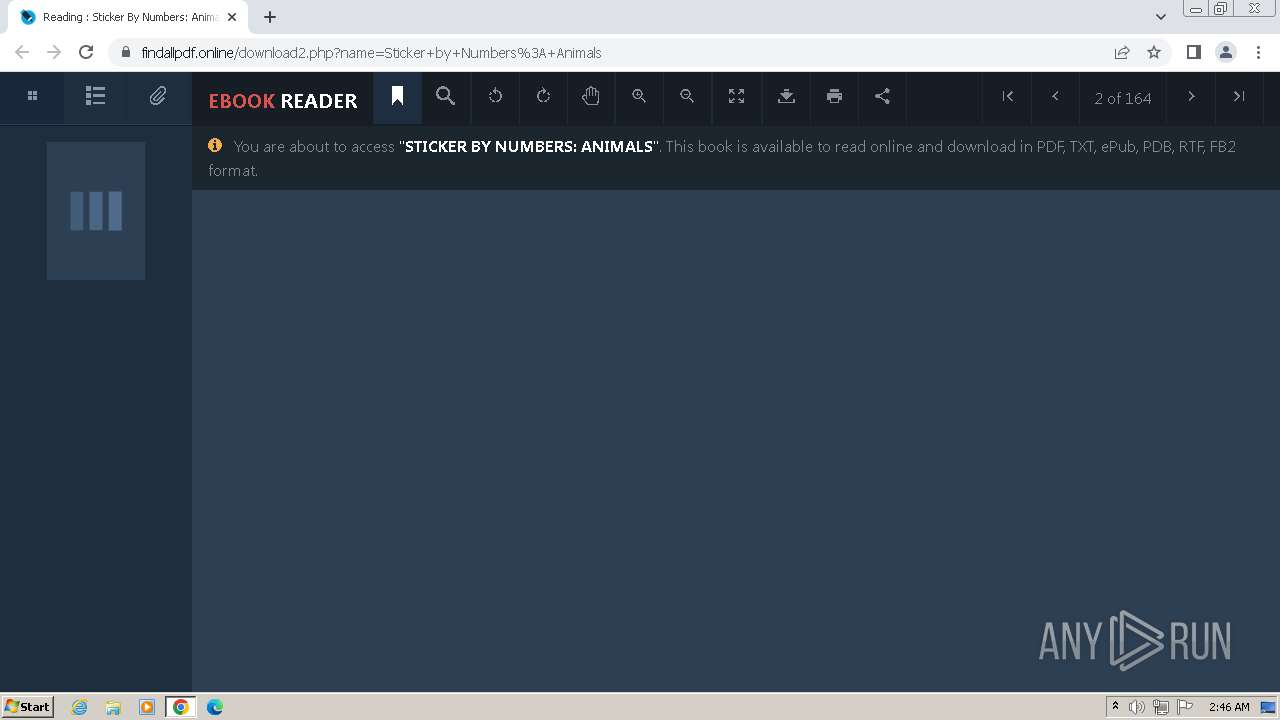Go to the next page

coord(1191,96)
